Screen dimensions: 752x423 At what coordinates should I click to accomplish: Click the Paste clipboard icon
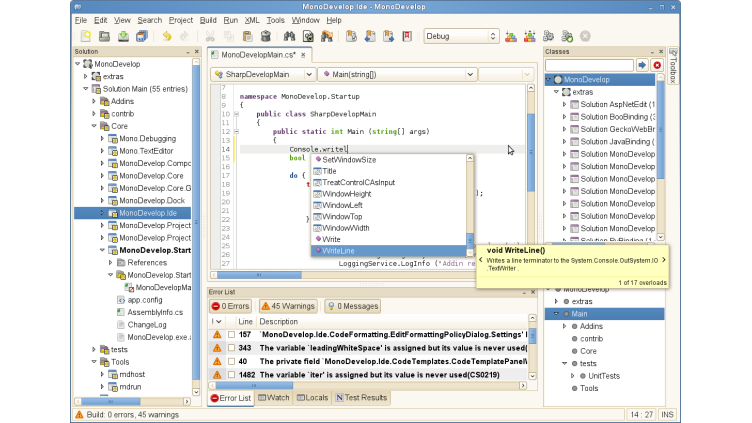247,36
